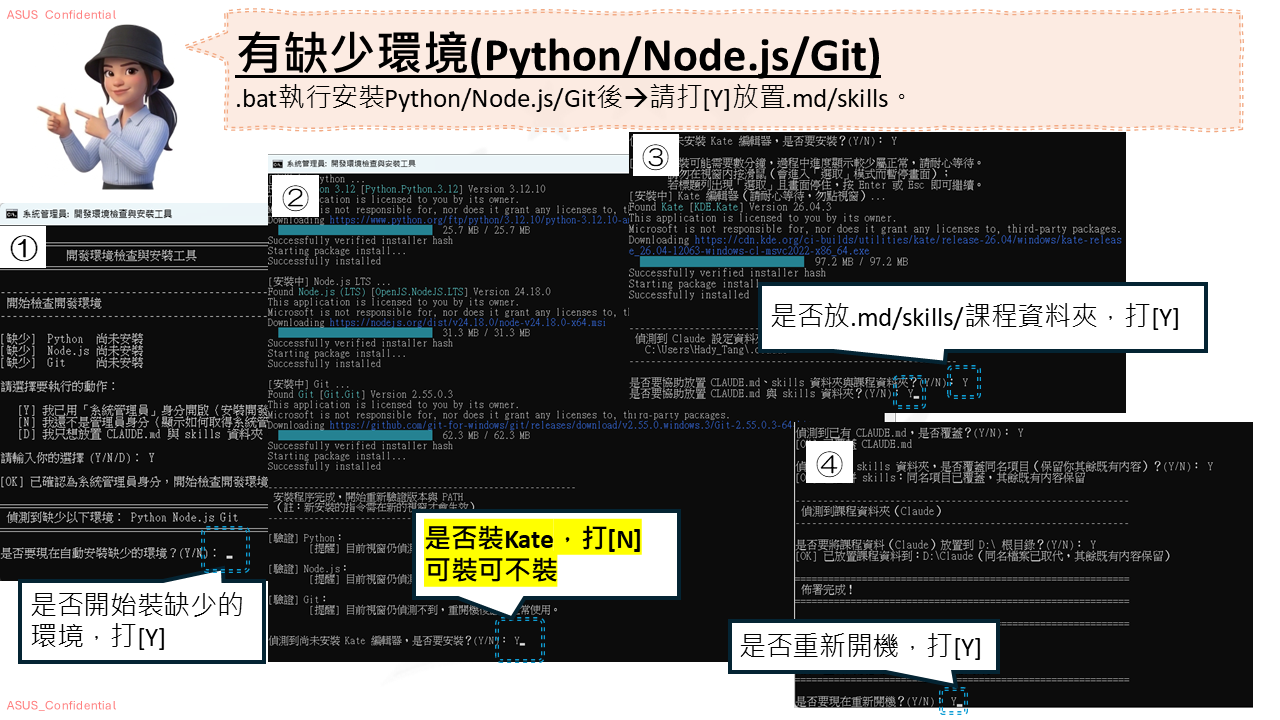1280x720 pixels.
Task: Click the '偵測到缺少以下環境: Python Node.js Git' line
Action: pyautogui.click(x=123, y=518)
